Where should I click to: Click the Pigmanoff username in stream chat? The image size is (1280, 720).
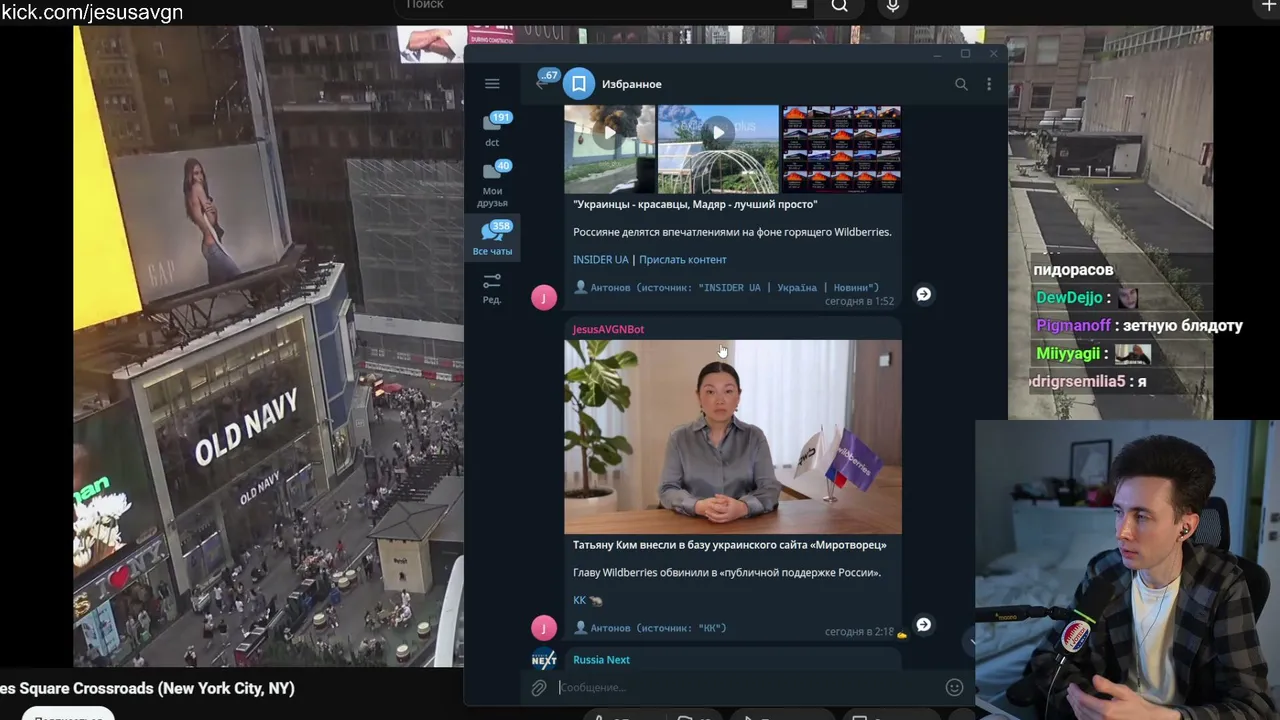(1074, 326)
